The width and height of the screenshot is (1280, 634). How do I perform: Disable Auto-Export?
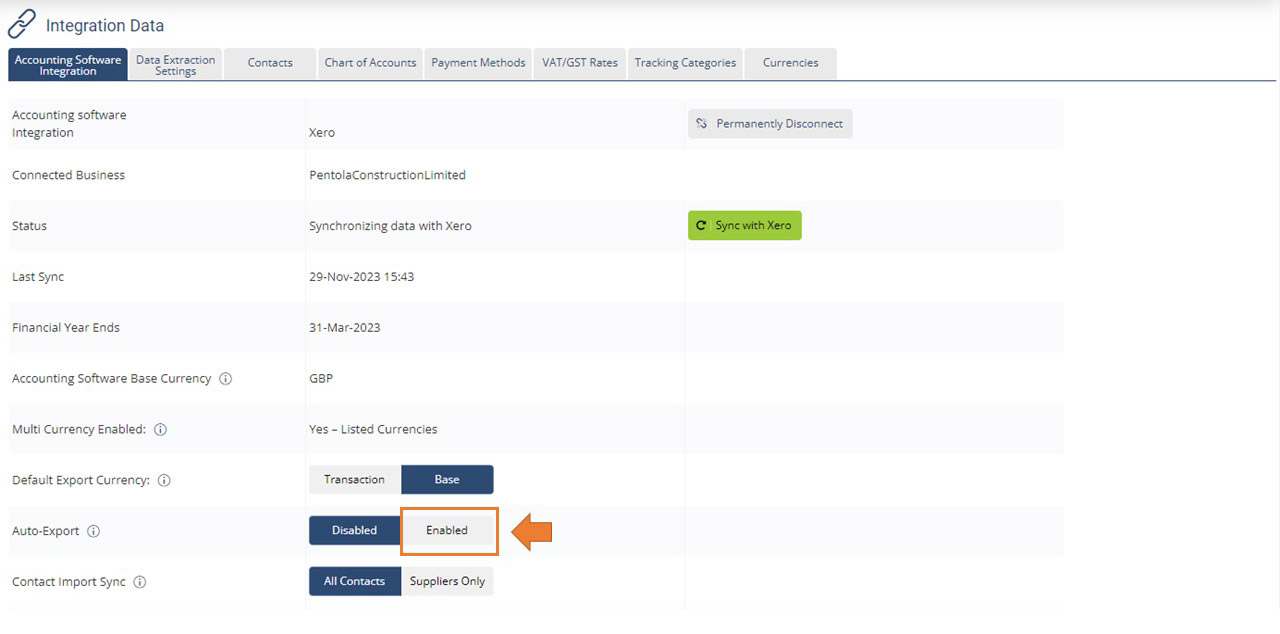click(354, 530)
